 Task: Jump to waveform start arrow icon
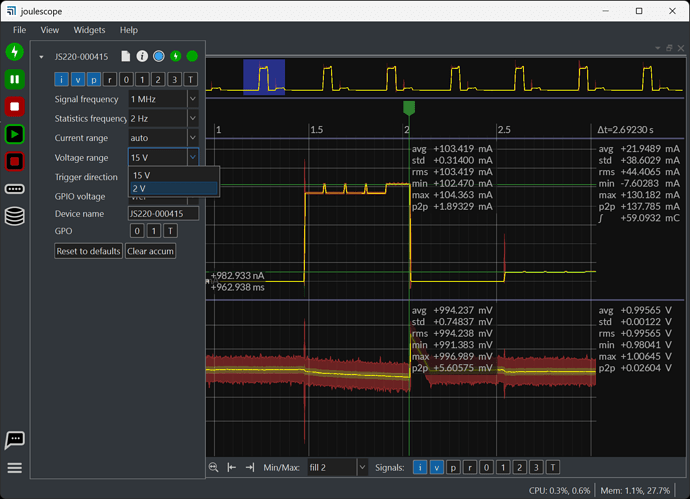tap(231, 467)
